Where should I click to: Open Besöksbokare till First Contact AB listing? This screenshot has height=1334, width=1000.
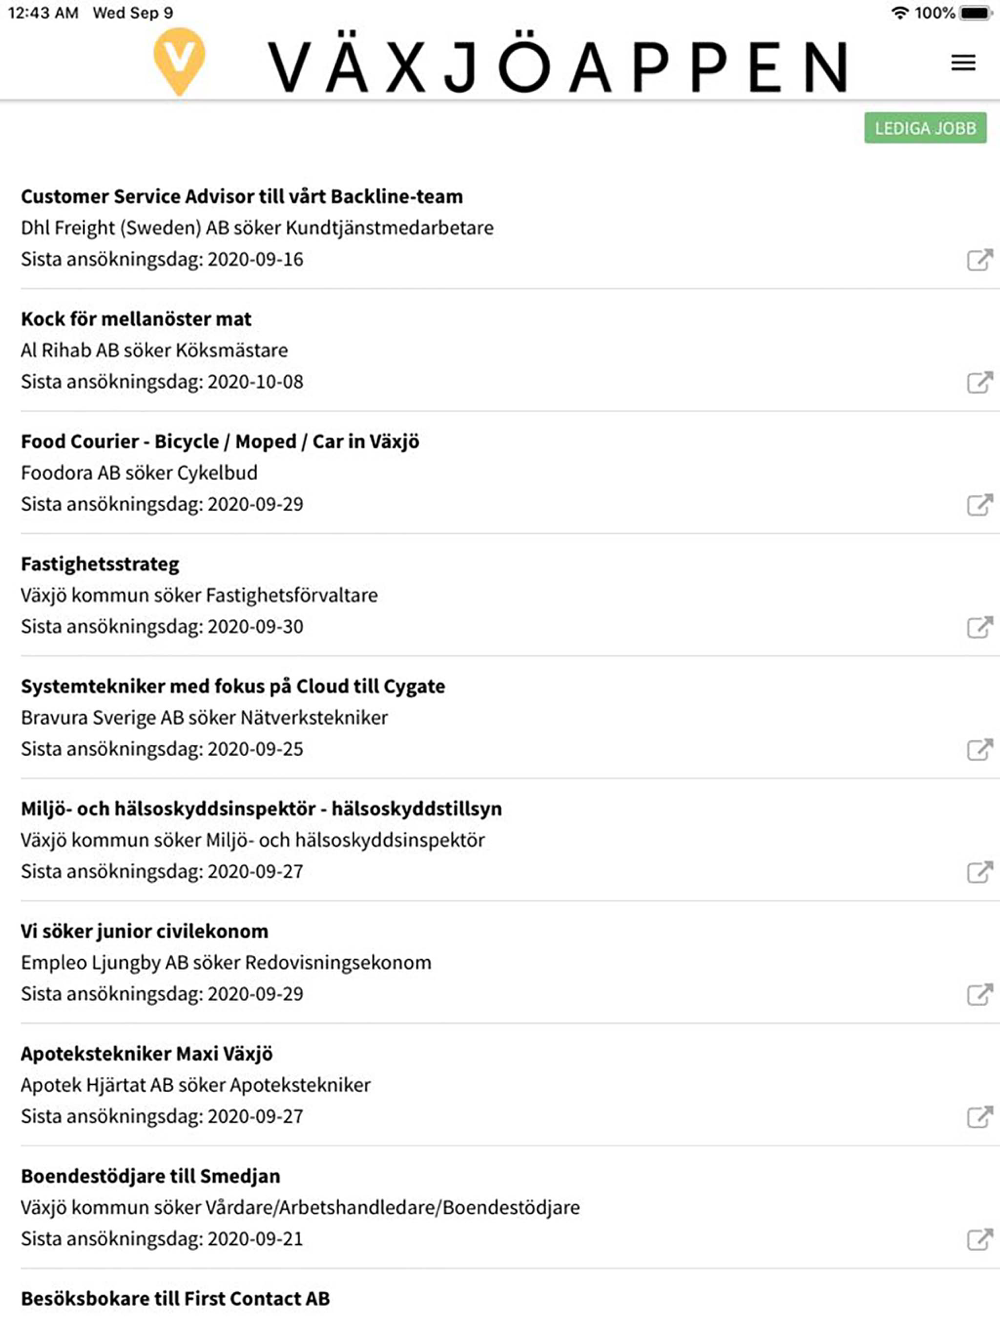[x=175, y=1298]
